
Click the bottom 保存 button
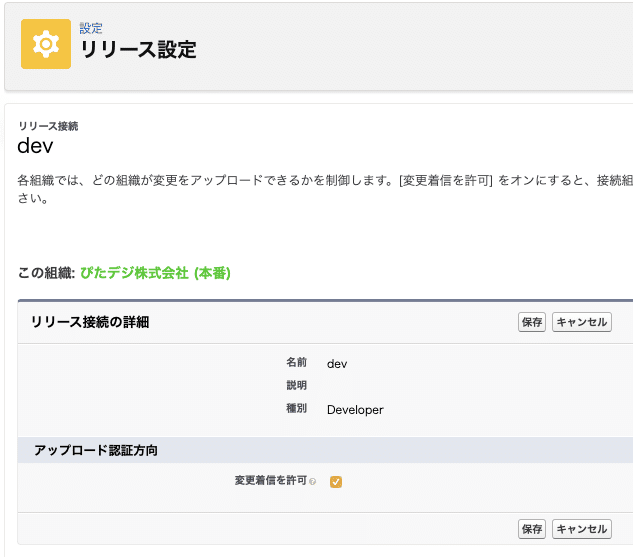click(x=532, y=529)
